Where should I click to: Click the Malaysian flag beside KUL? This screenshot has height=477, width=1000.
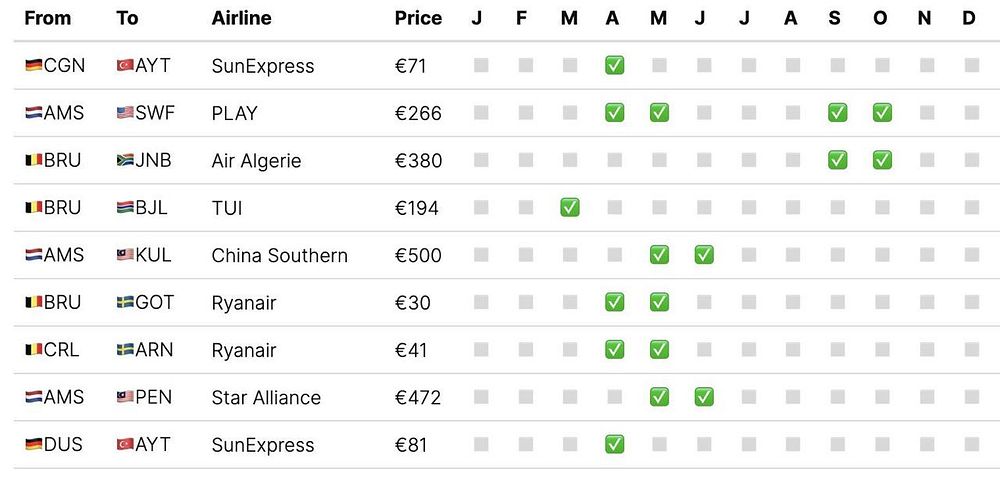point(125,255)
